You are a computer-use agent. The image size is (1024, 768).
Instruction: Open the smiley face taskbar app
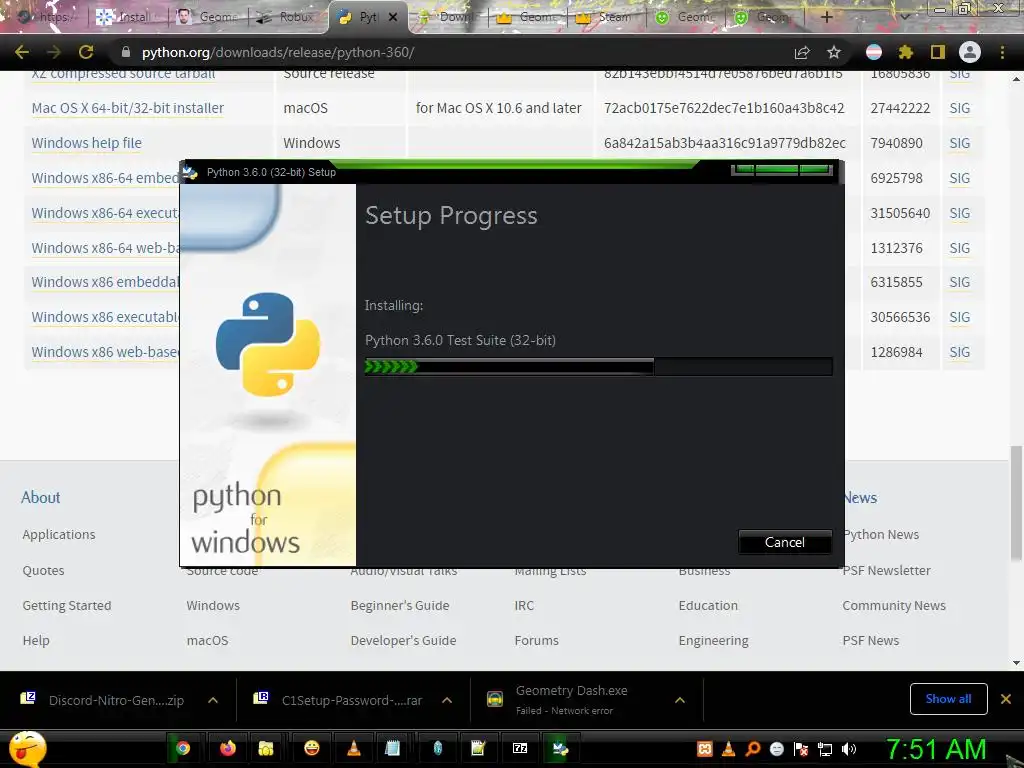(312, 748)
